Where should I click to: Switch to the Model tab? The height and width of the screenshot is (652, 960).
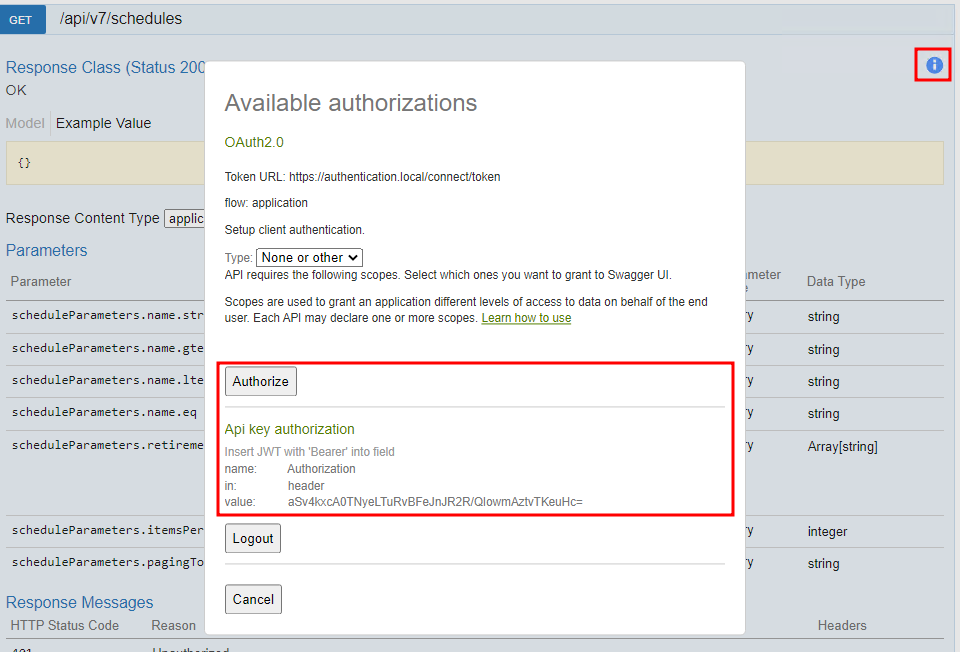tap(25, 123)
